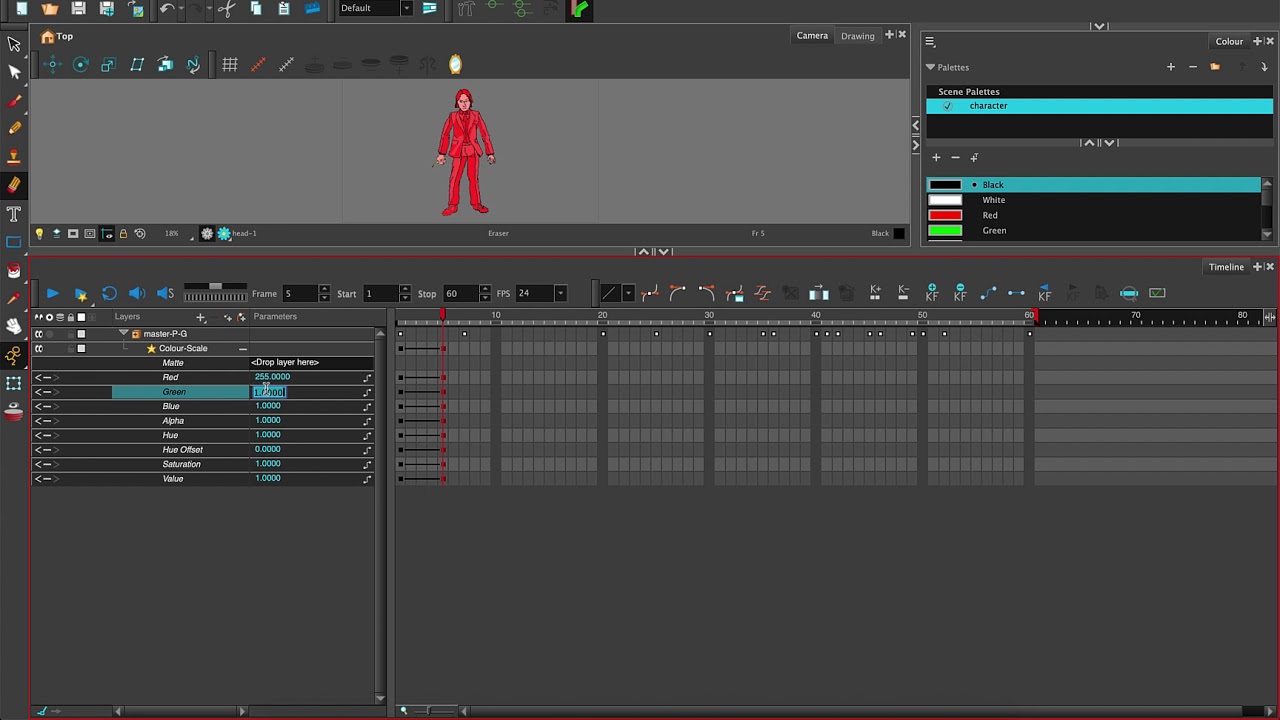The height and width of the screenshot is (720, 1280).
Task: Remove a colour with the swatch minus button
Action: [955, 158]
